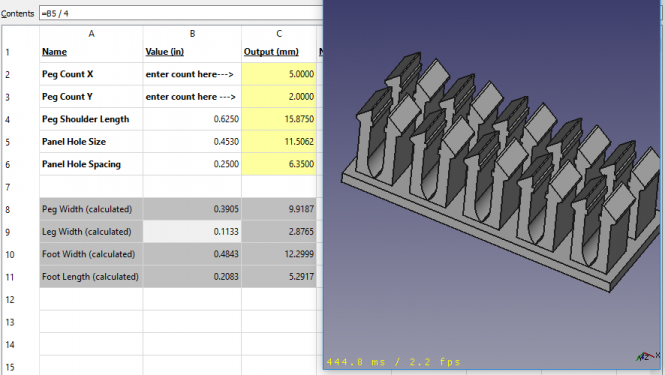Select the 'Peg Count X' cell
This screenshot has width=665, height=375.
click(91, 74)
